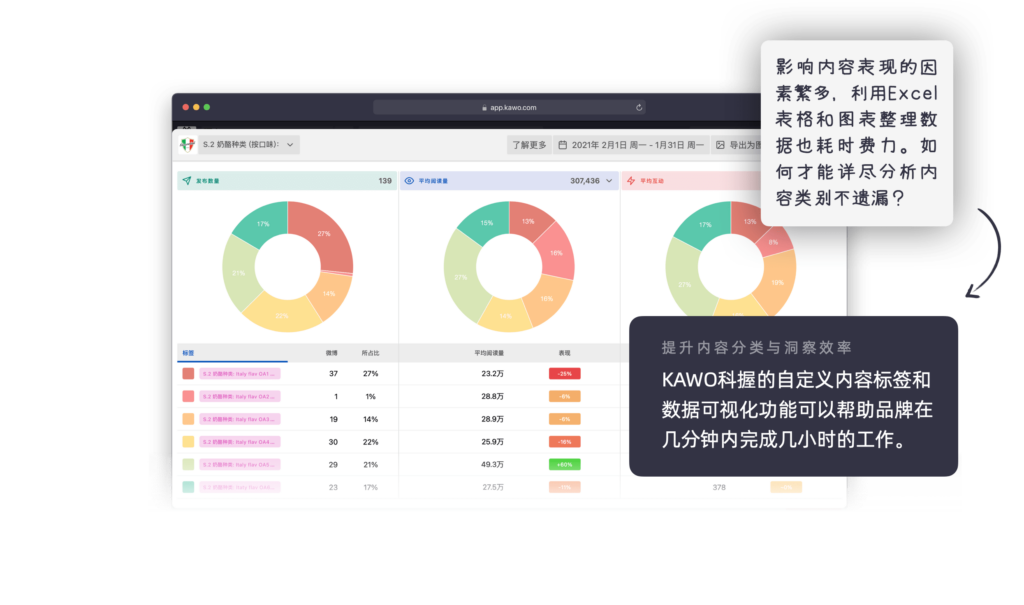Viewport: 1024px width, 605px height.
Task: Click the 49.3万 average reads value
Action: click(492, 465)
